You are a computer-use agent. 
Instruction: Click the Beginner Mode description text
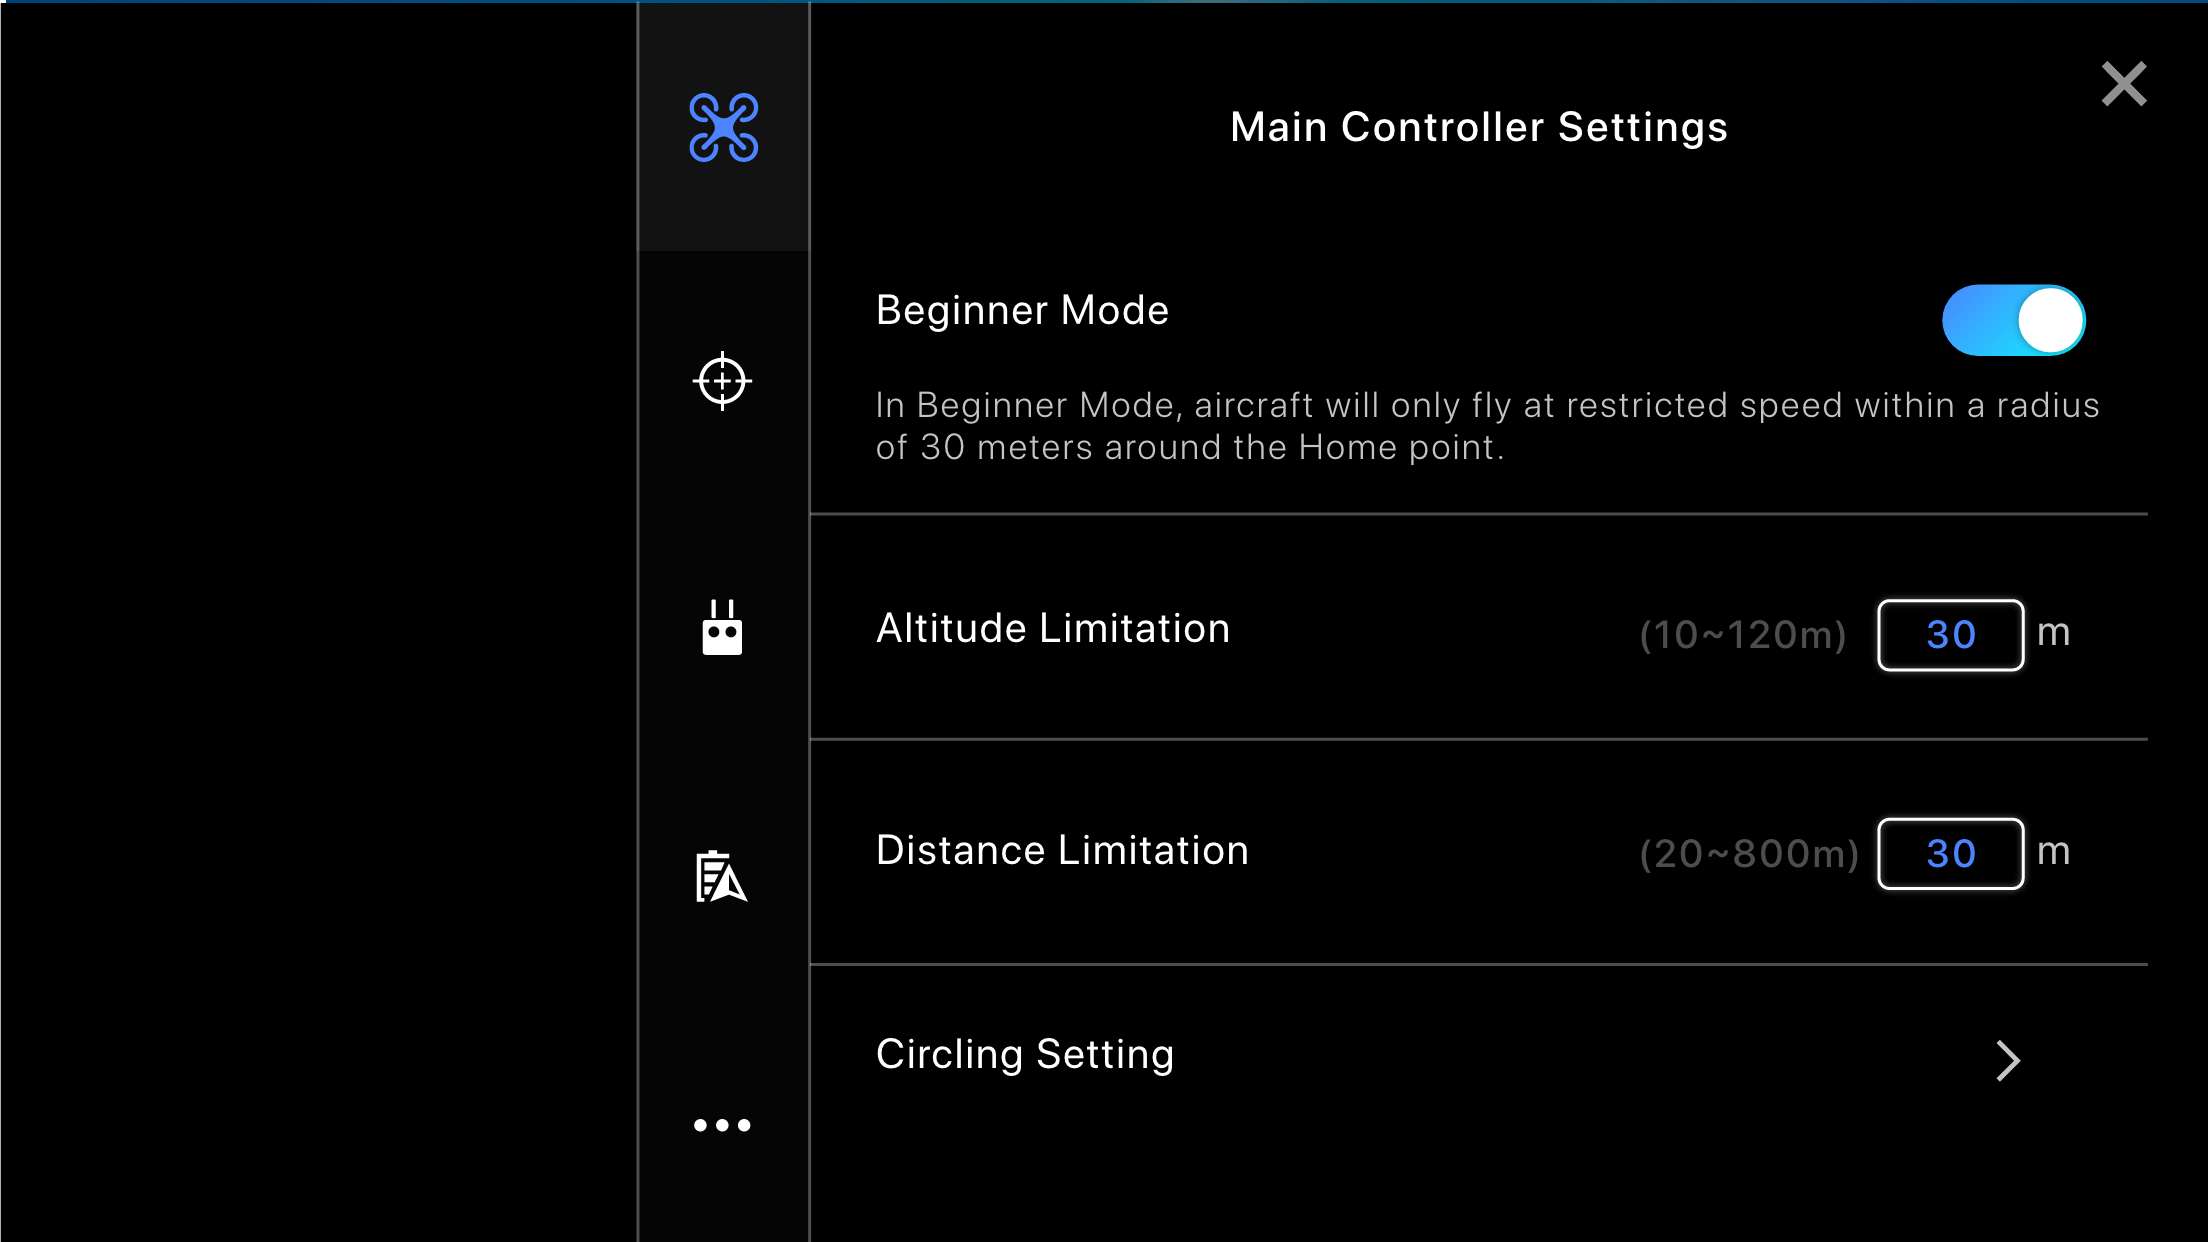pyautogui.click(x=1487, y=426)
